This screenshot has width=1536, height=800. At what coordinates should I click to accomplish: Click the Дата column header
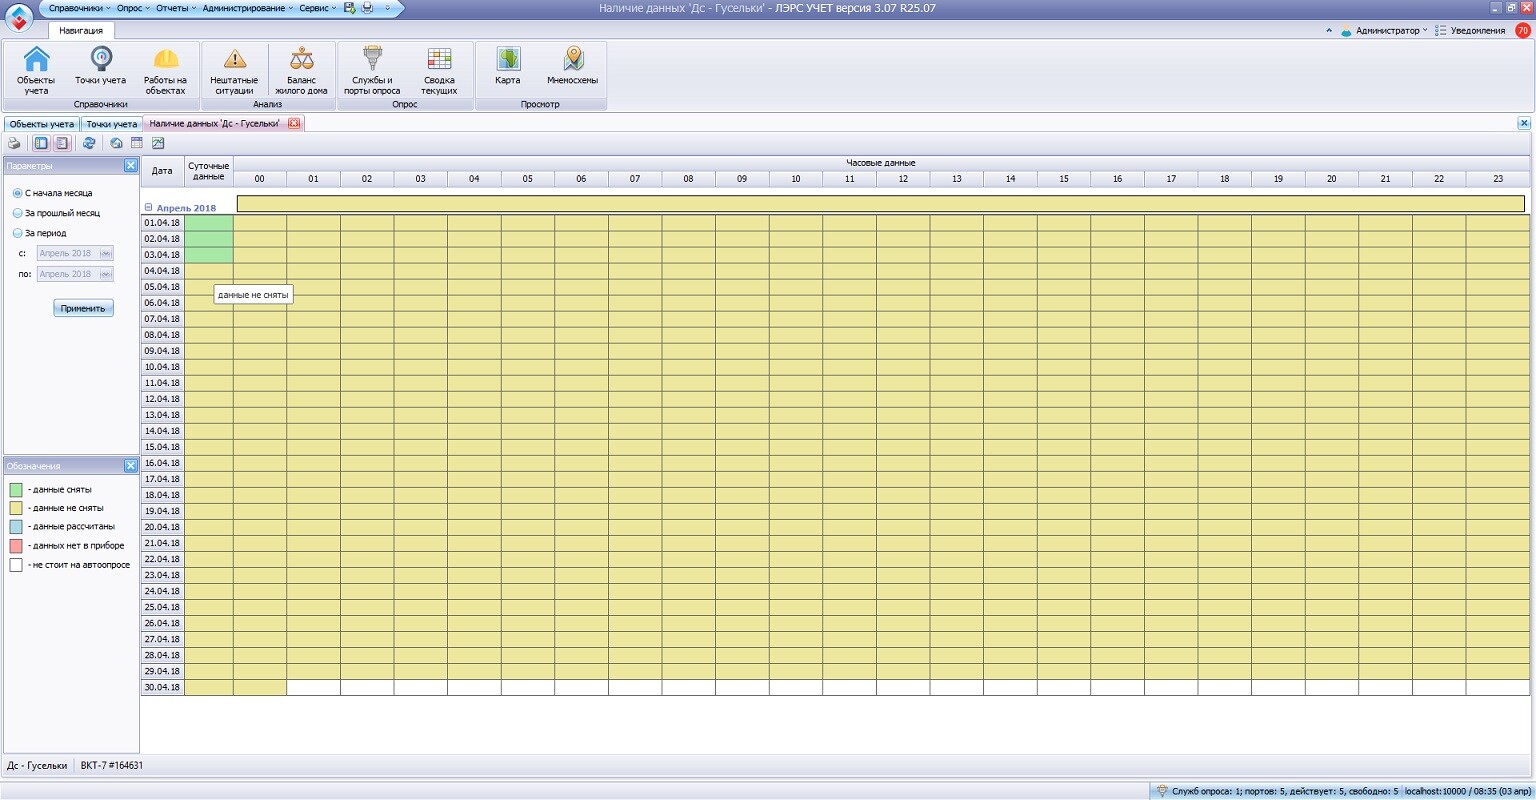[x=162, y=171]
